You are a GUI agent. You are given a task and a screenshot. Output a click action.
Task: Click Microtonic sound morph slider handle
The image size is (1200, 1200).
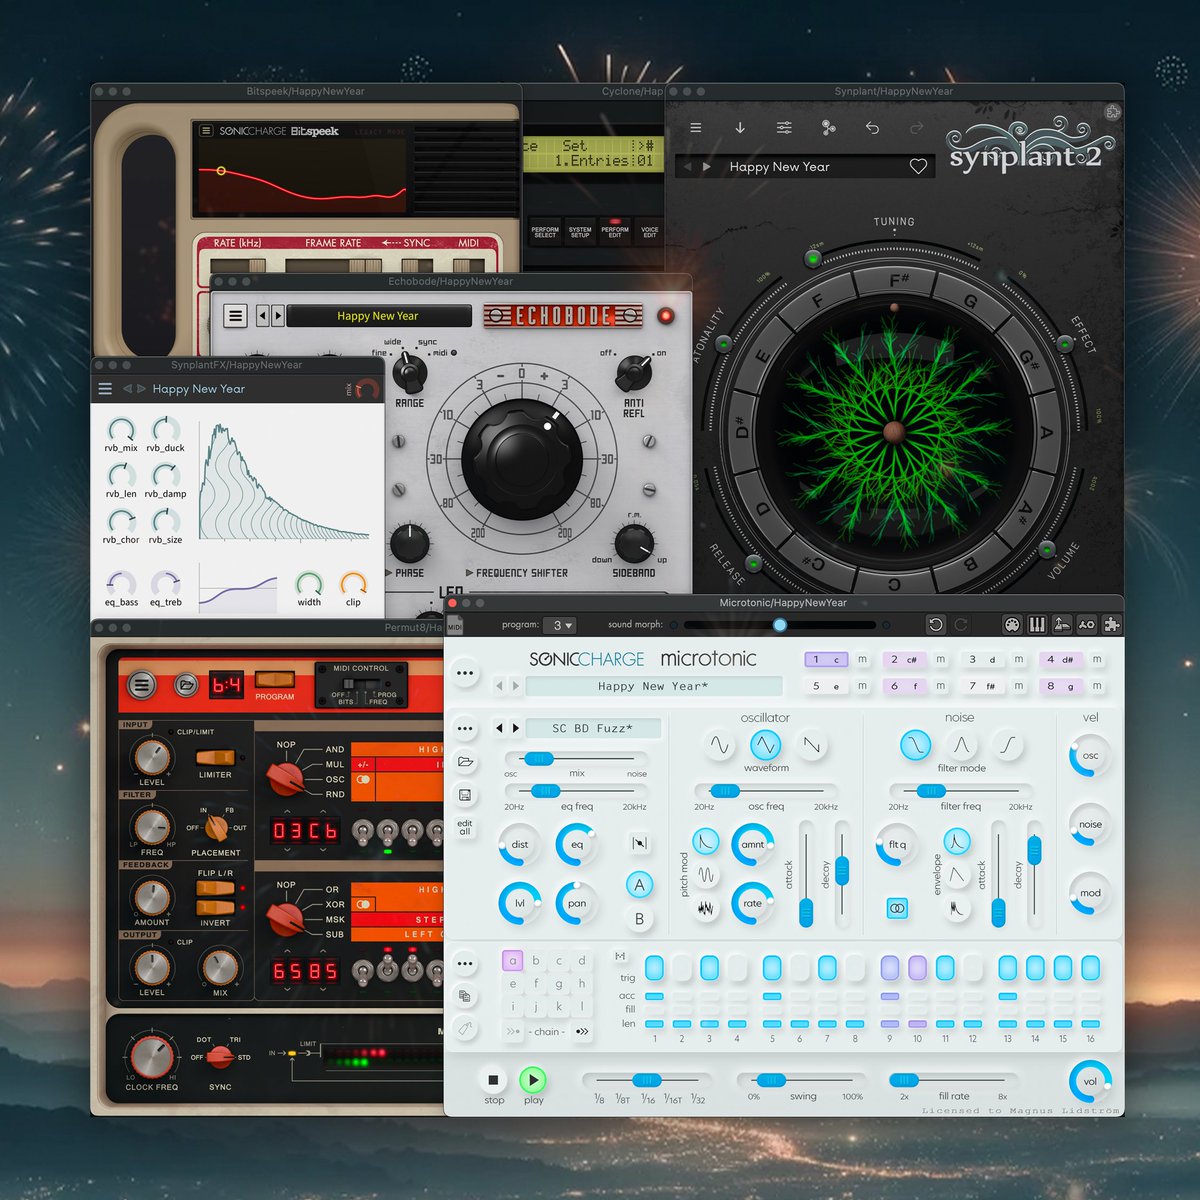780,625
